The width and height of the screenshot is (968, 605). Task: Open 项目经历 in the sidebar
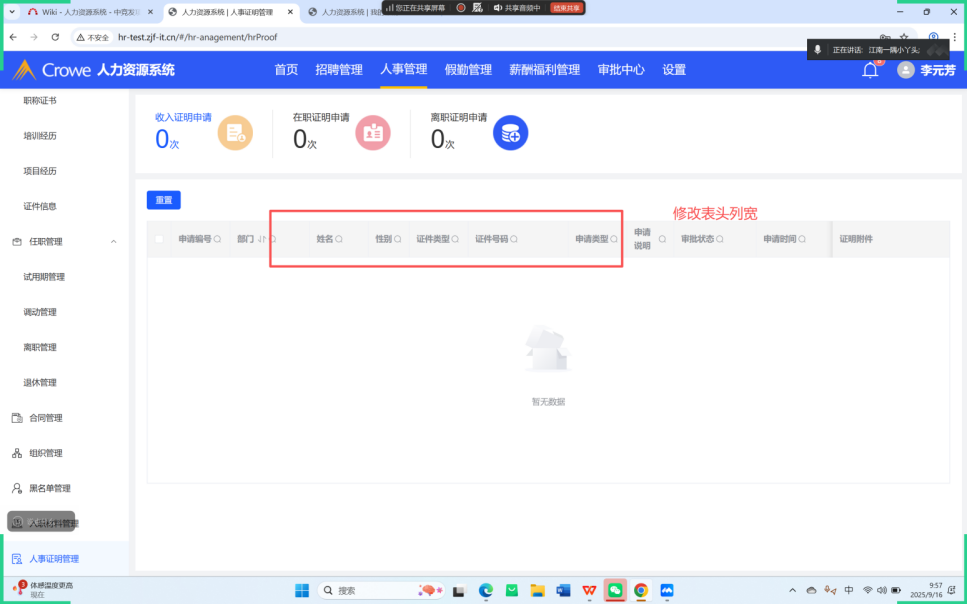[x=40, y=171]
